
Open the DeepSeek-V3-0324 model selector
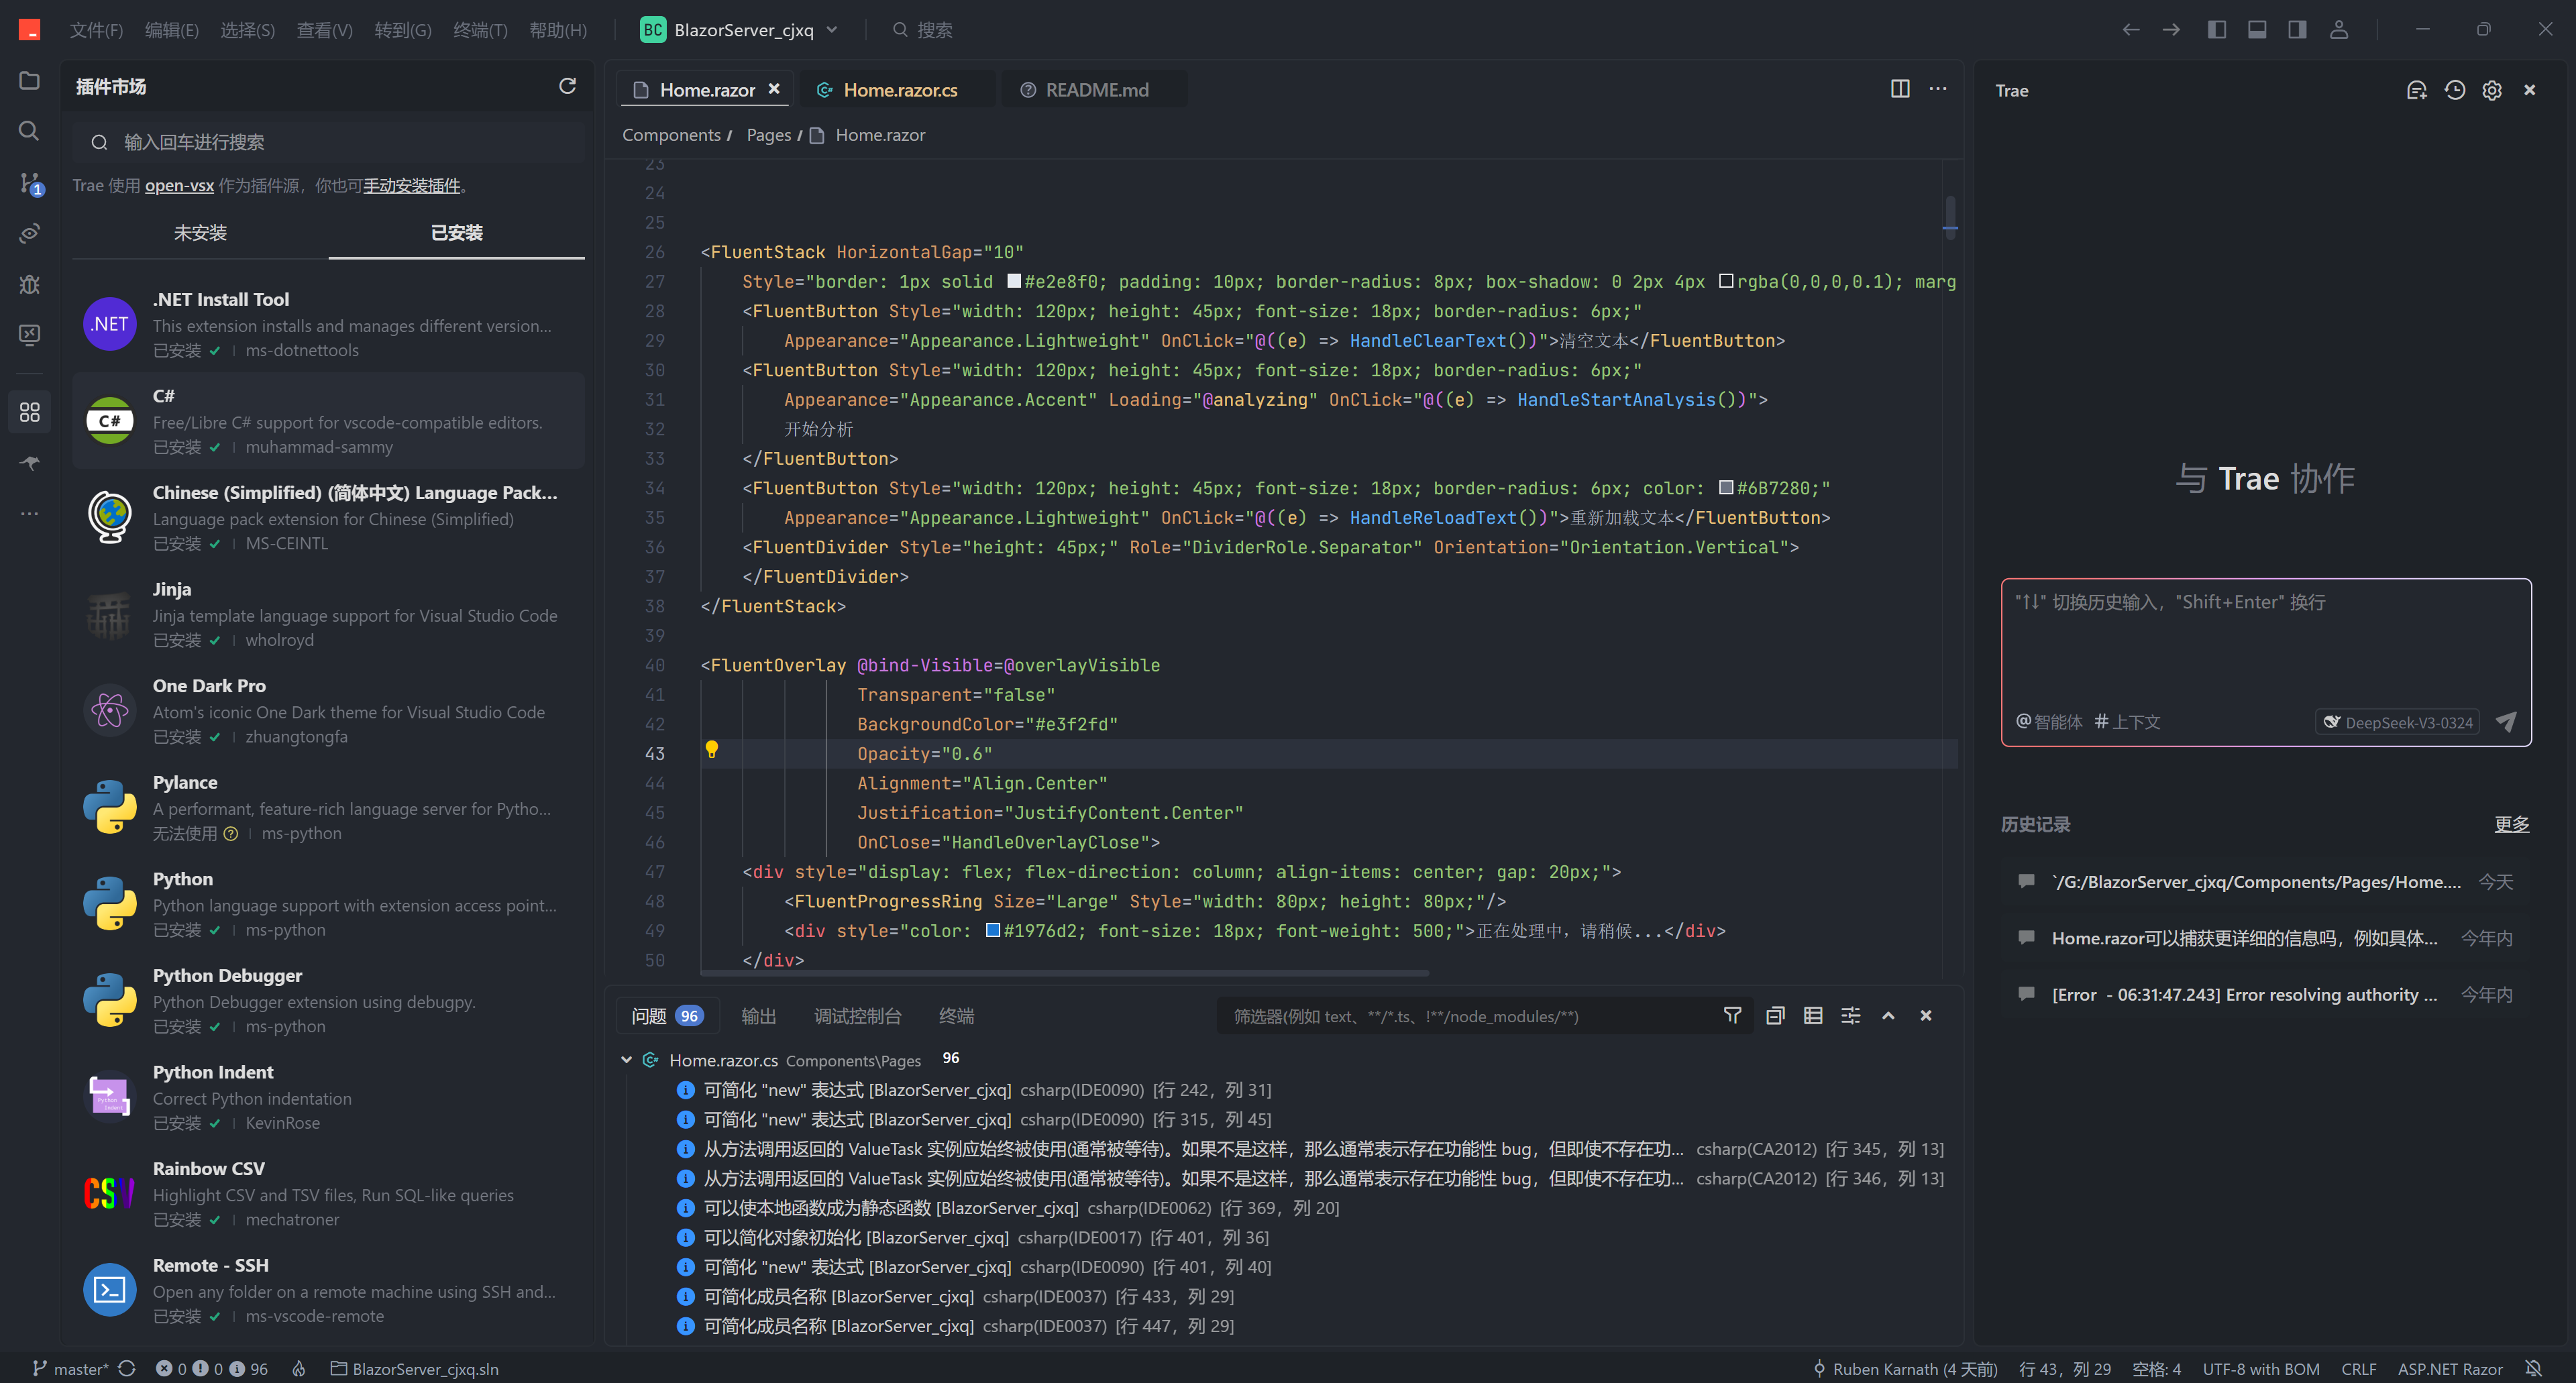tap(2397, 722)
